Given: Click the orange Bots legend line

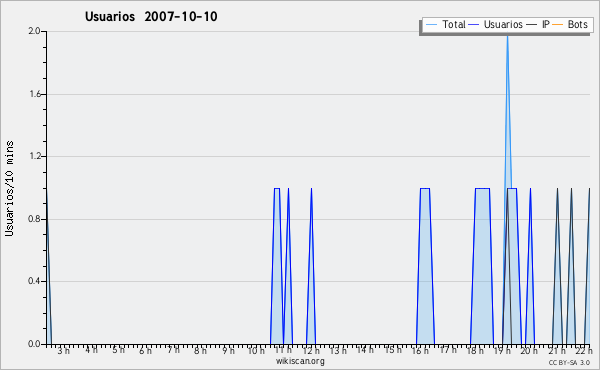Looking at the screenshot, I should pyautogui.click(x=558, y=25).
